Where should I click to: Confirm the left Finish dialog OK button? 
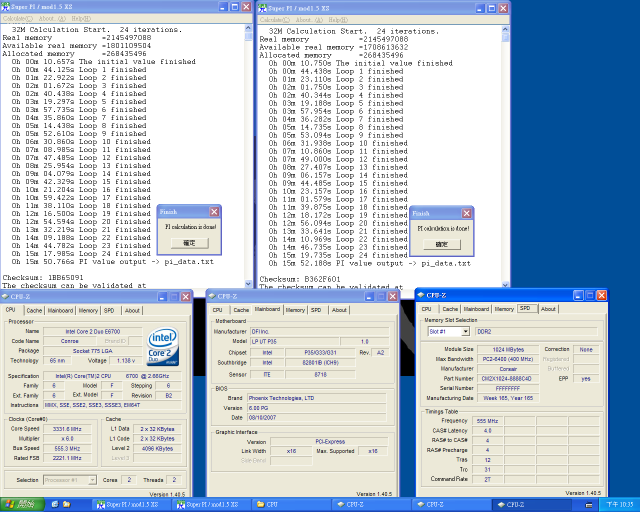189,243
